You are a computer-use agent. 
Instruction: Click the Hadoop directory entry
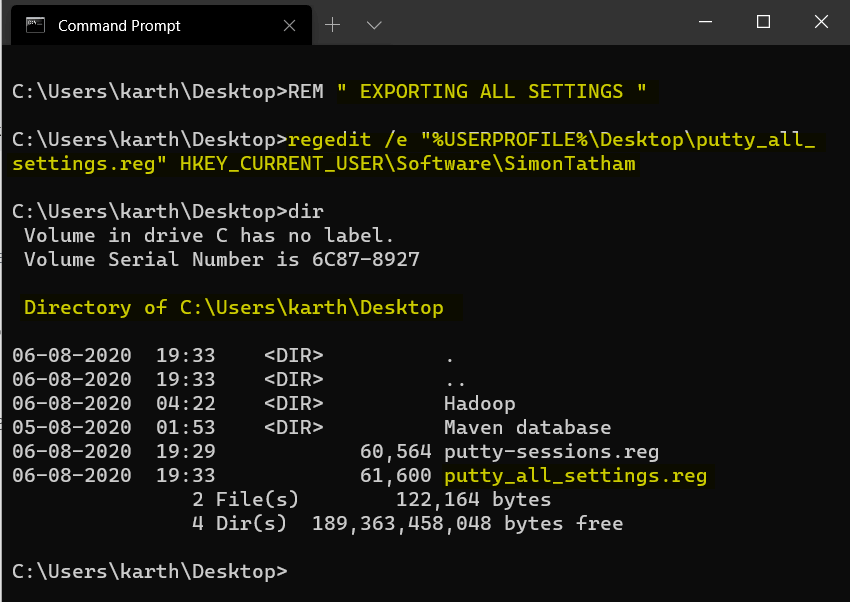pos(479,404)
